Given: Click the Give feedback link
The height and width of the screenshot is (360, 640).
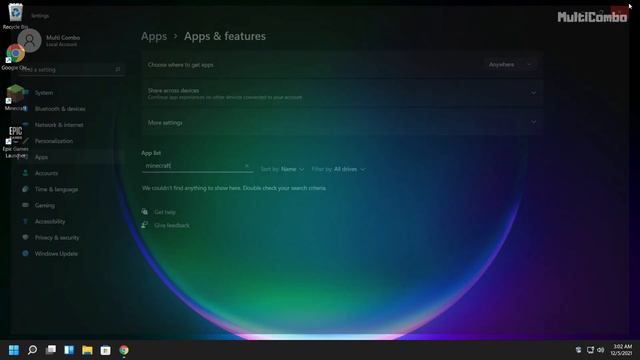Looking at the screenshot, I should [x=172, y=225].
